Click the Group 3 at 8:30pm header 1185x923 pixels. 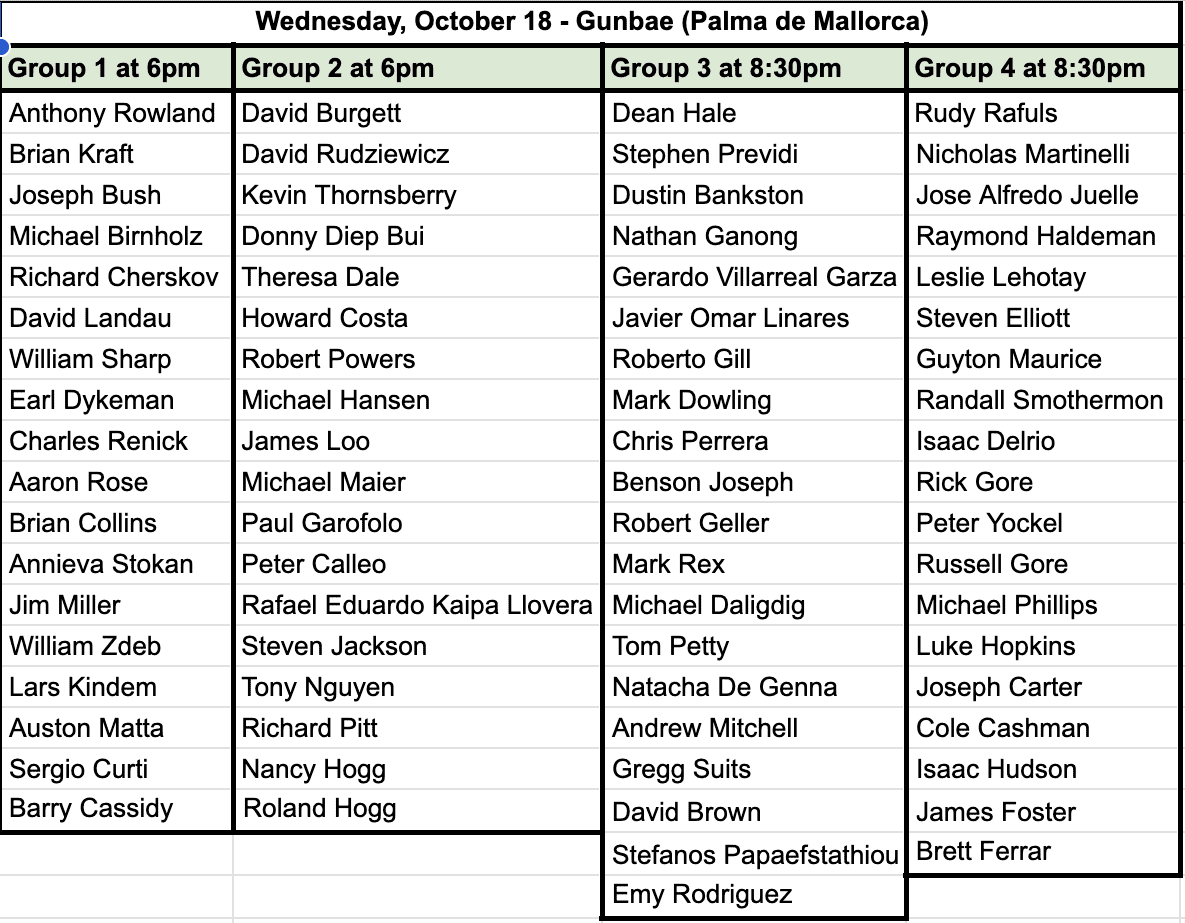click(754, 68)
